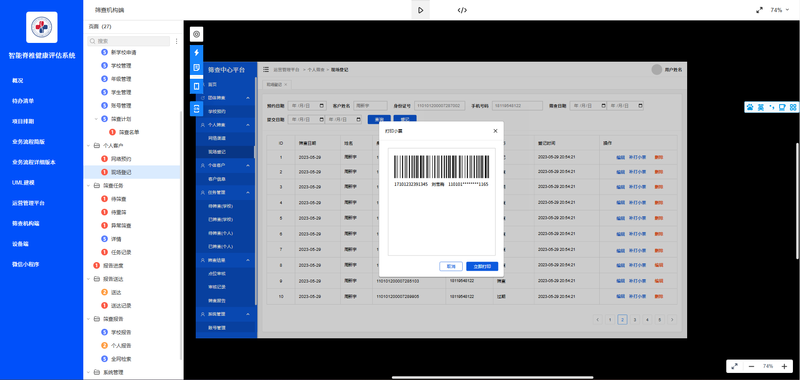Collapse the 个人筛查 prototype menu section
The image size is (800, 380).
click(248, 124)
